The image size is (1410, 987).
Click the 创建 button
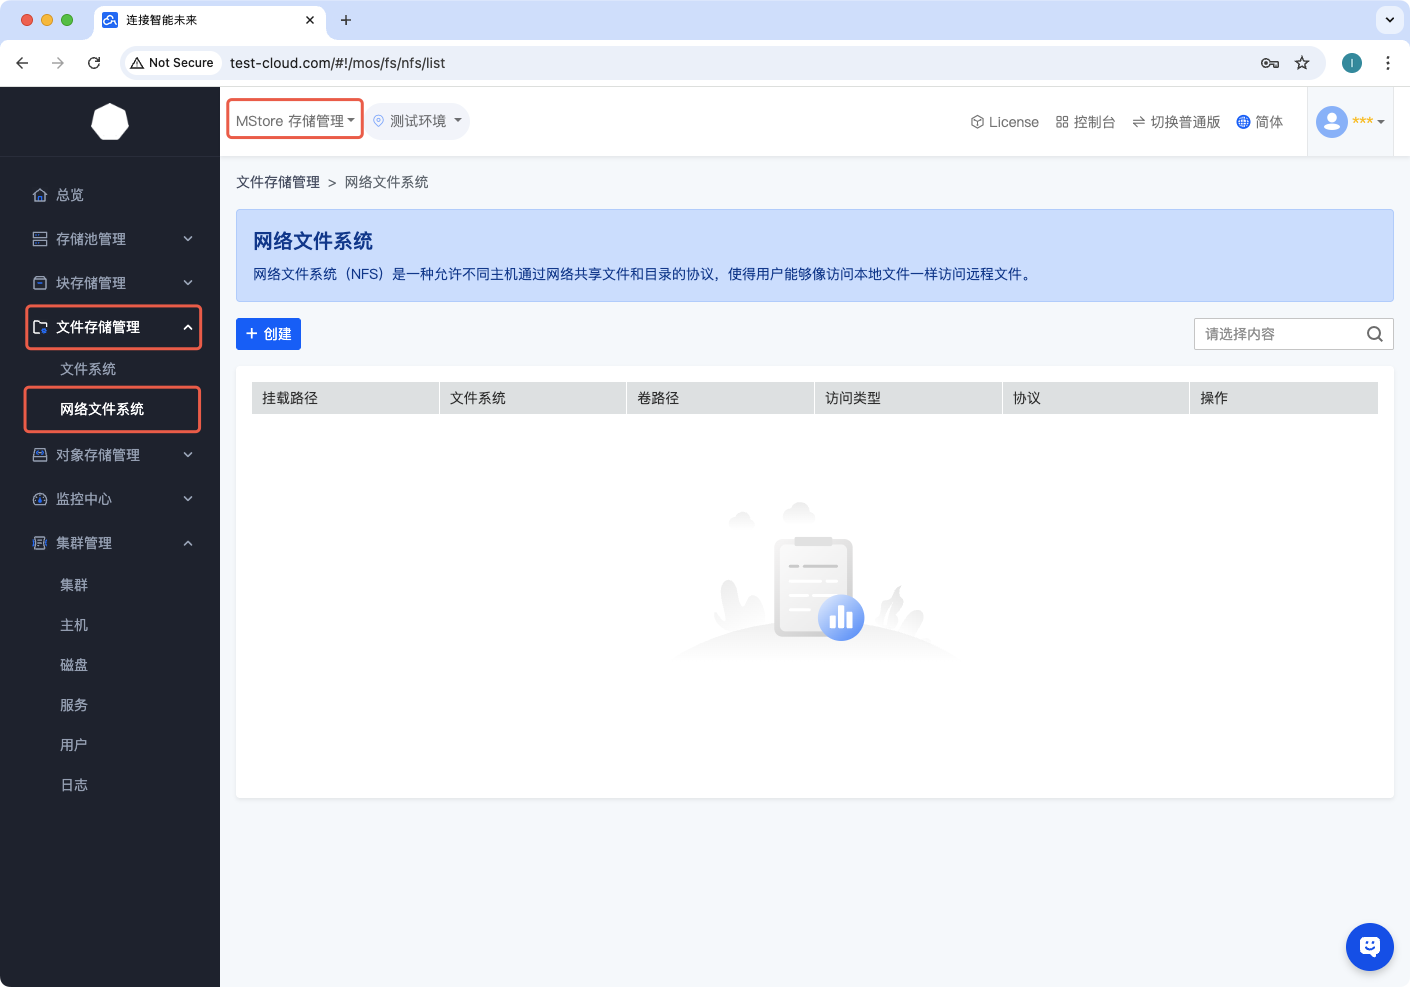coord(268,334)
